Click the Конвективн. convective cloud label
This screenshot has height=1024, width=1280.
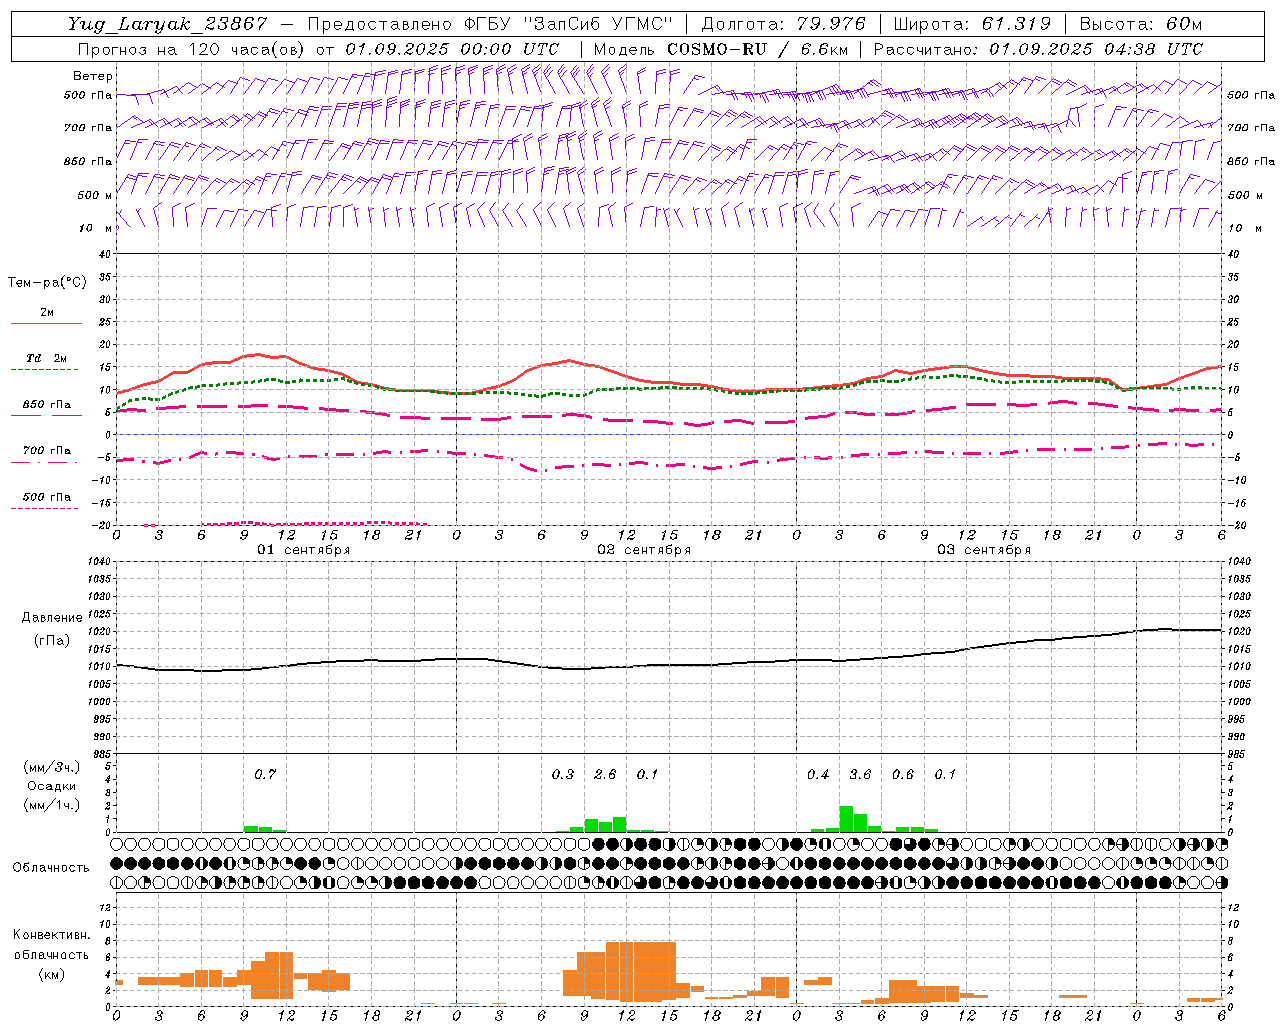click(52, 935)
